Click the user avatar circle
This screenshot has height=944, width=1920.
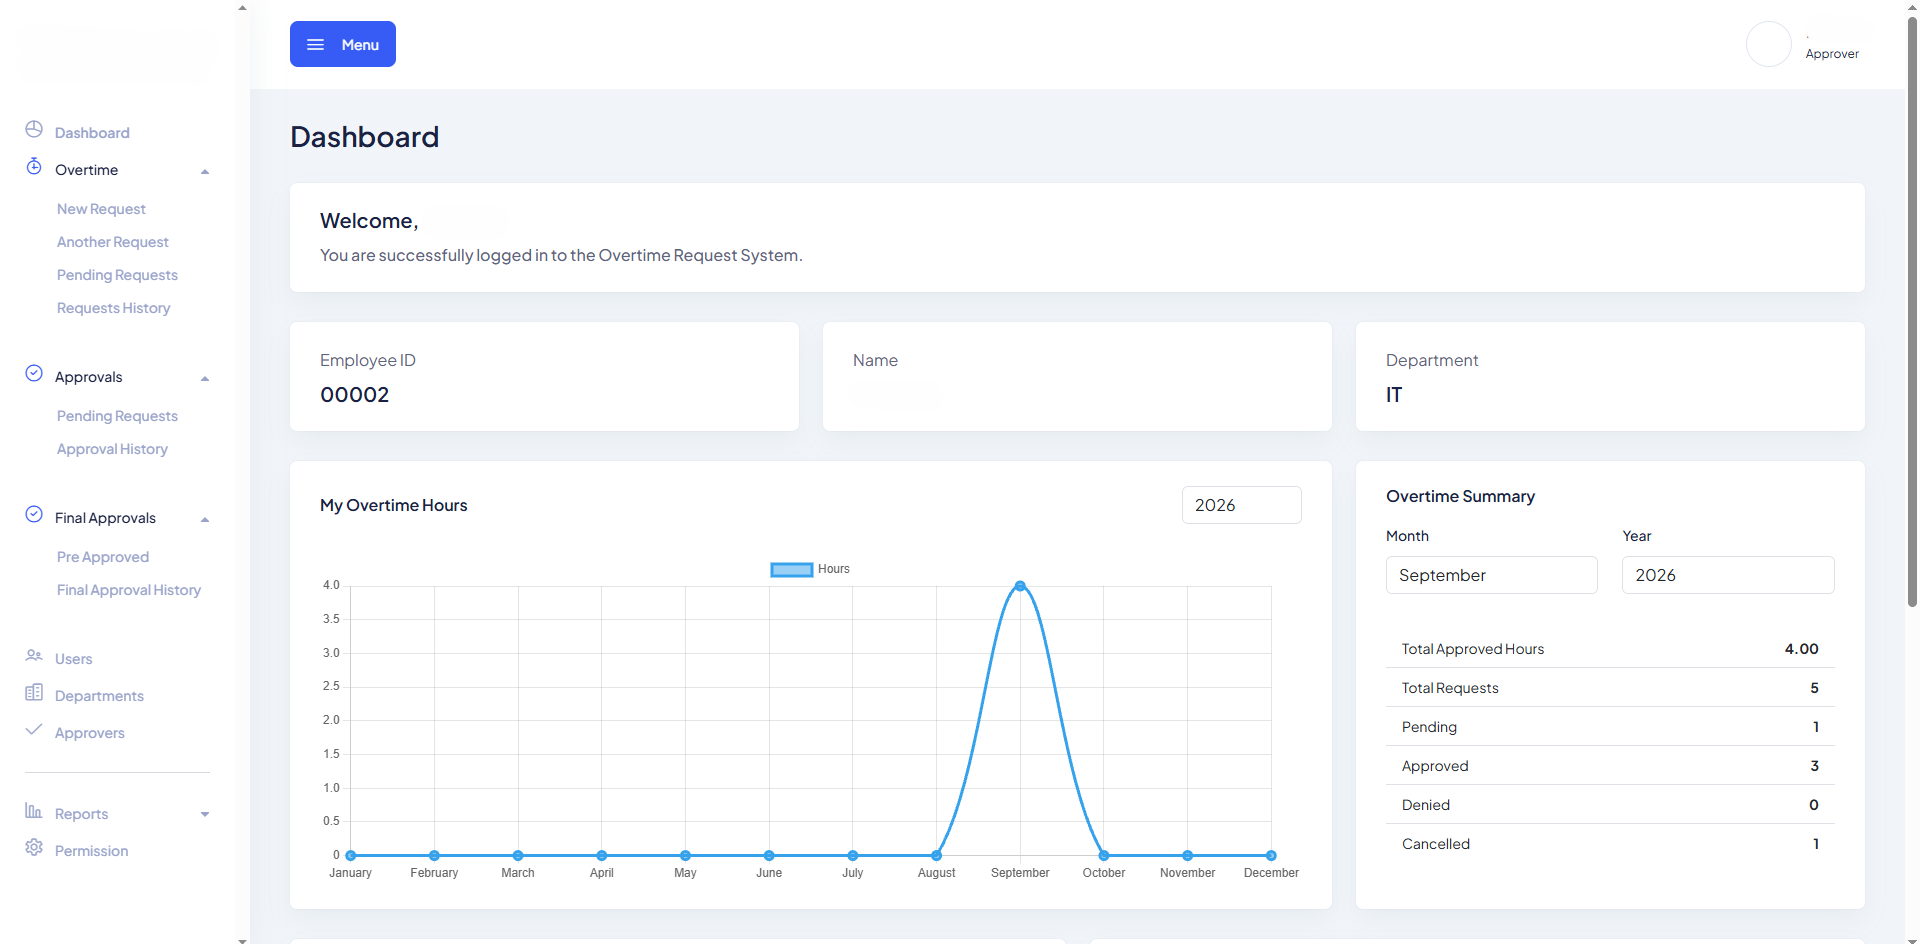click(x=1768, y=44)
